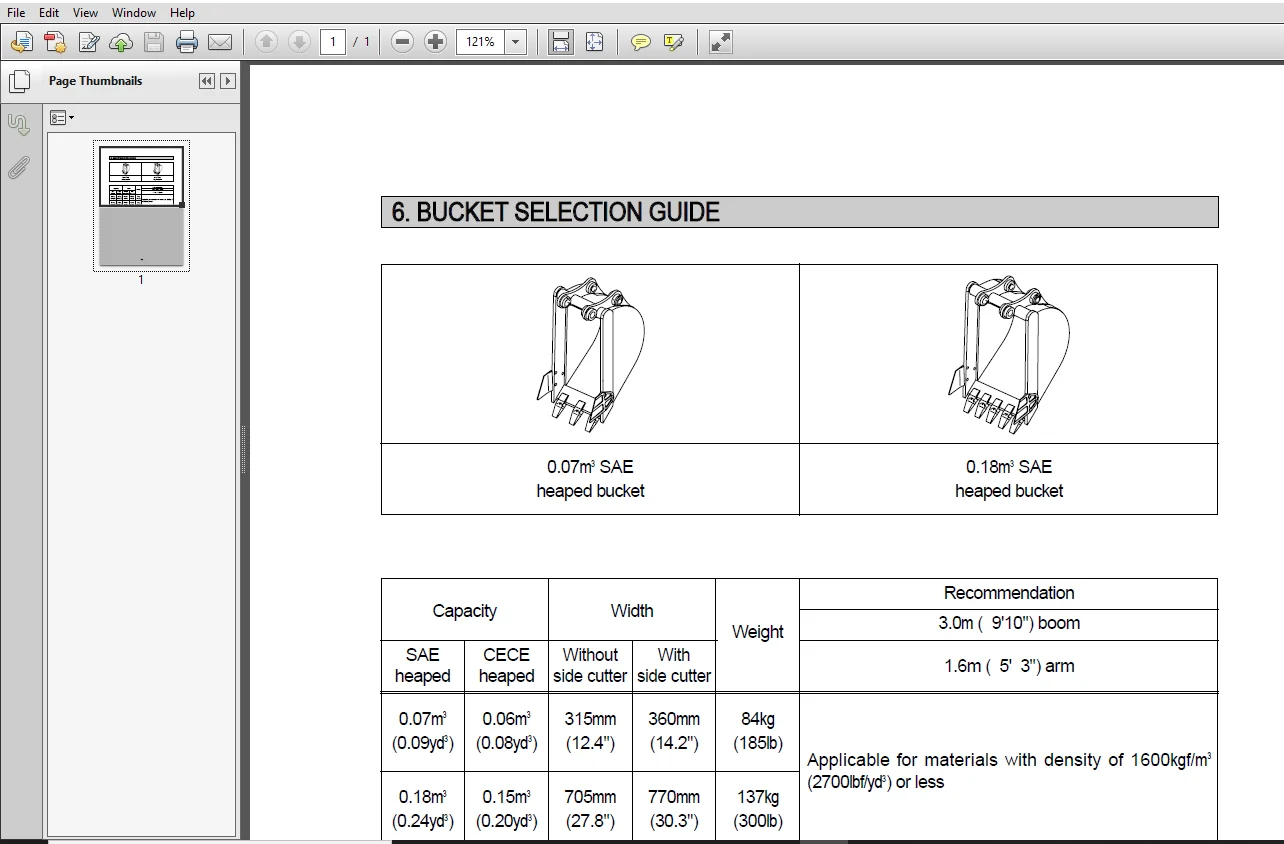
Task: Click the '0.18m³ SAE heaped bucket' caption
Action: pyautogui.click(x=1009, y=479)
